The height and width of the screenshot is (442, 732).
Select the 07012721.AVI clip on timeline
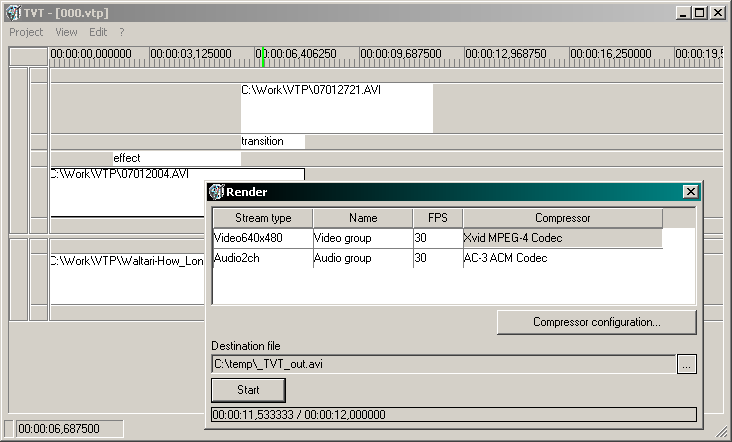337,108
